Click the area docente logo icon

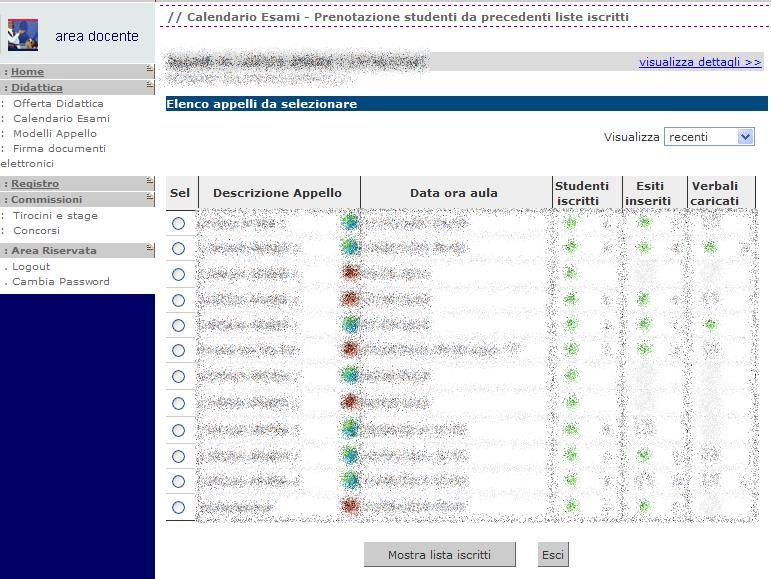point(22,35)
